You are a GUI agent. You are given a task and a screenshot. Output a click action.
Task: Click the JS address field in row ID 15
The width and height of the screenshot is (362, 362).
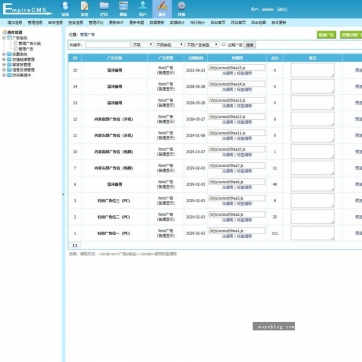[237, 67]
